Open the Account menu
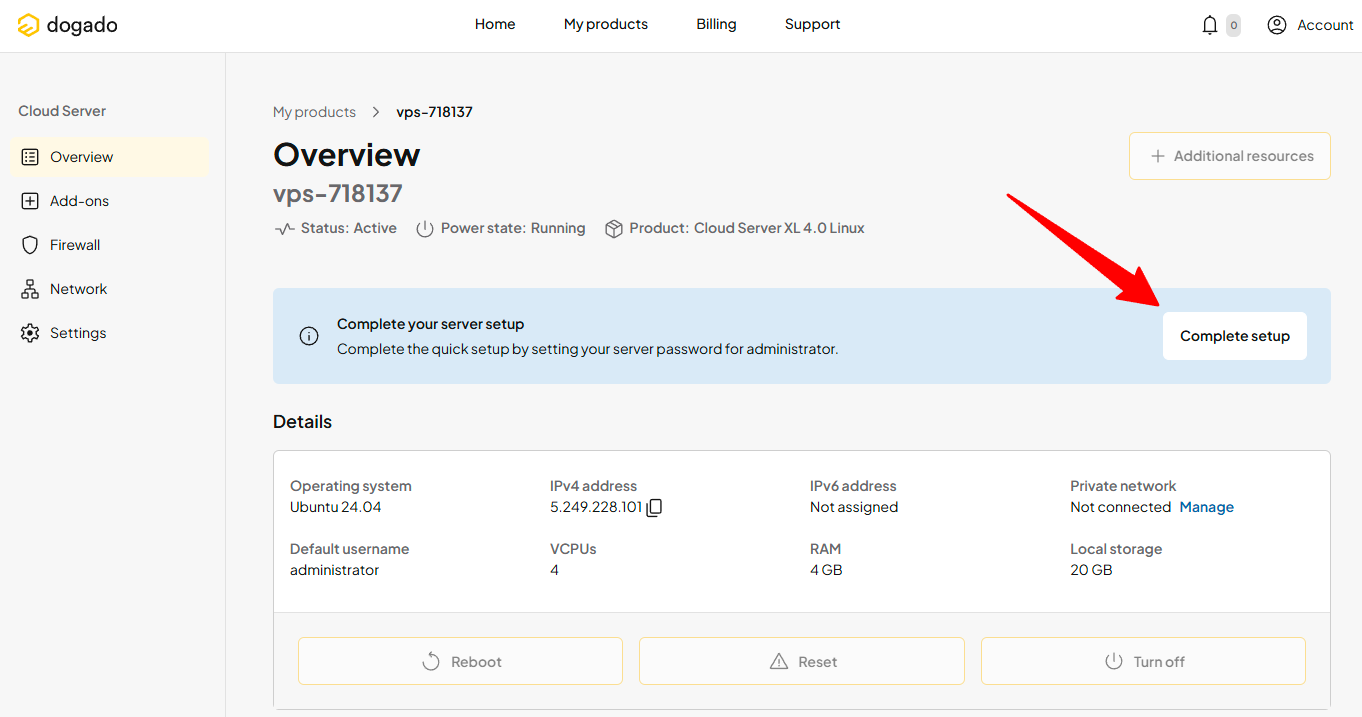1362x717 pixels. 1310,25
